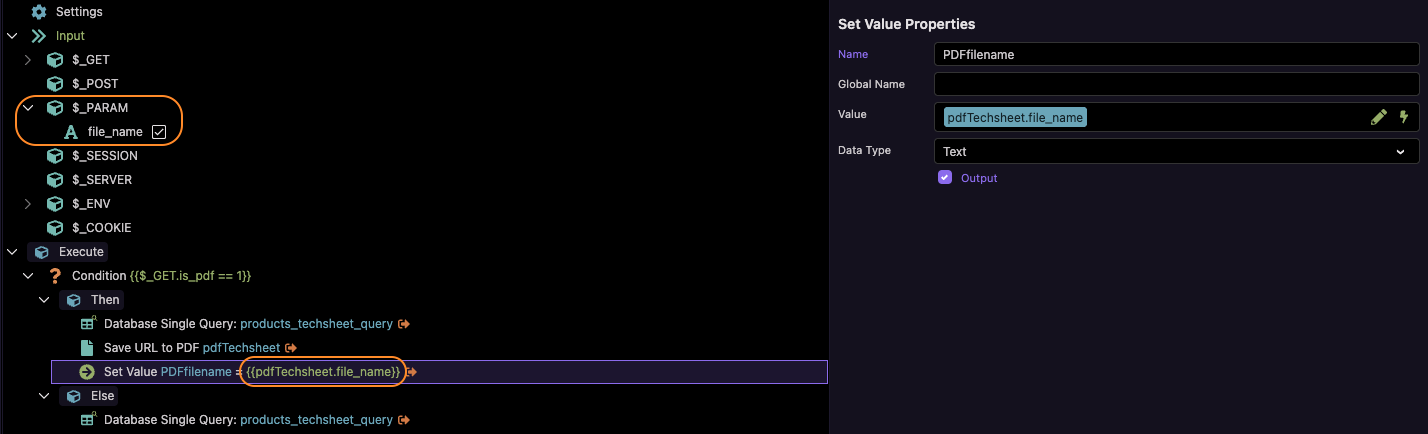
Task: Select the $_SERVER tree item
Action: point(101,180)
